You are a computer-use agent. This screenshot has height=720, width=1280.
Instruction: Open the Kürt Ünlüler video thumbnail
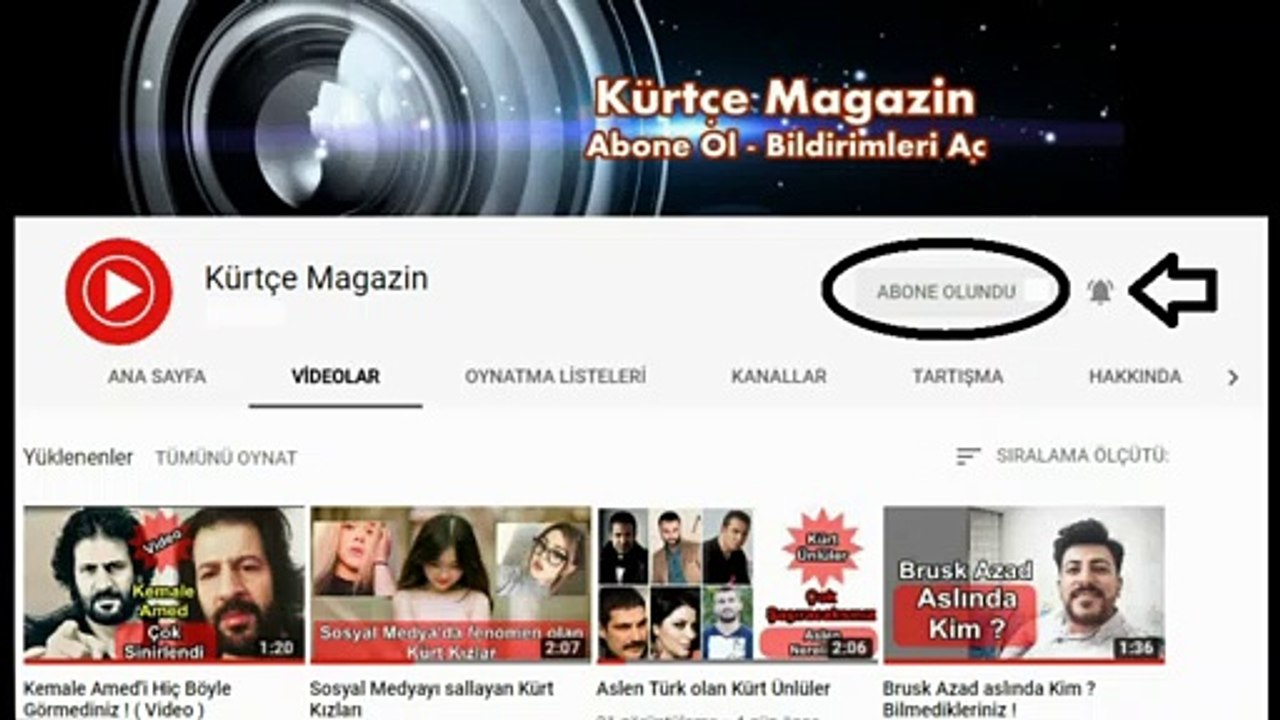(737, 584)
